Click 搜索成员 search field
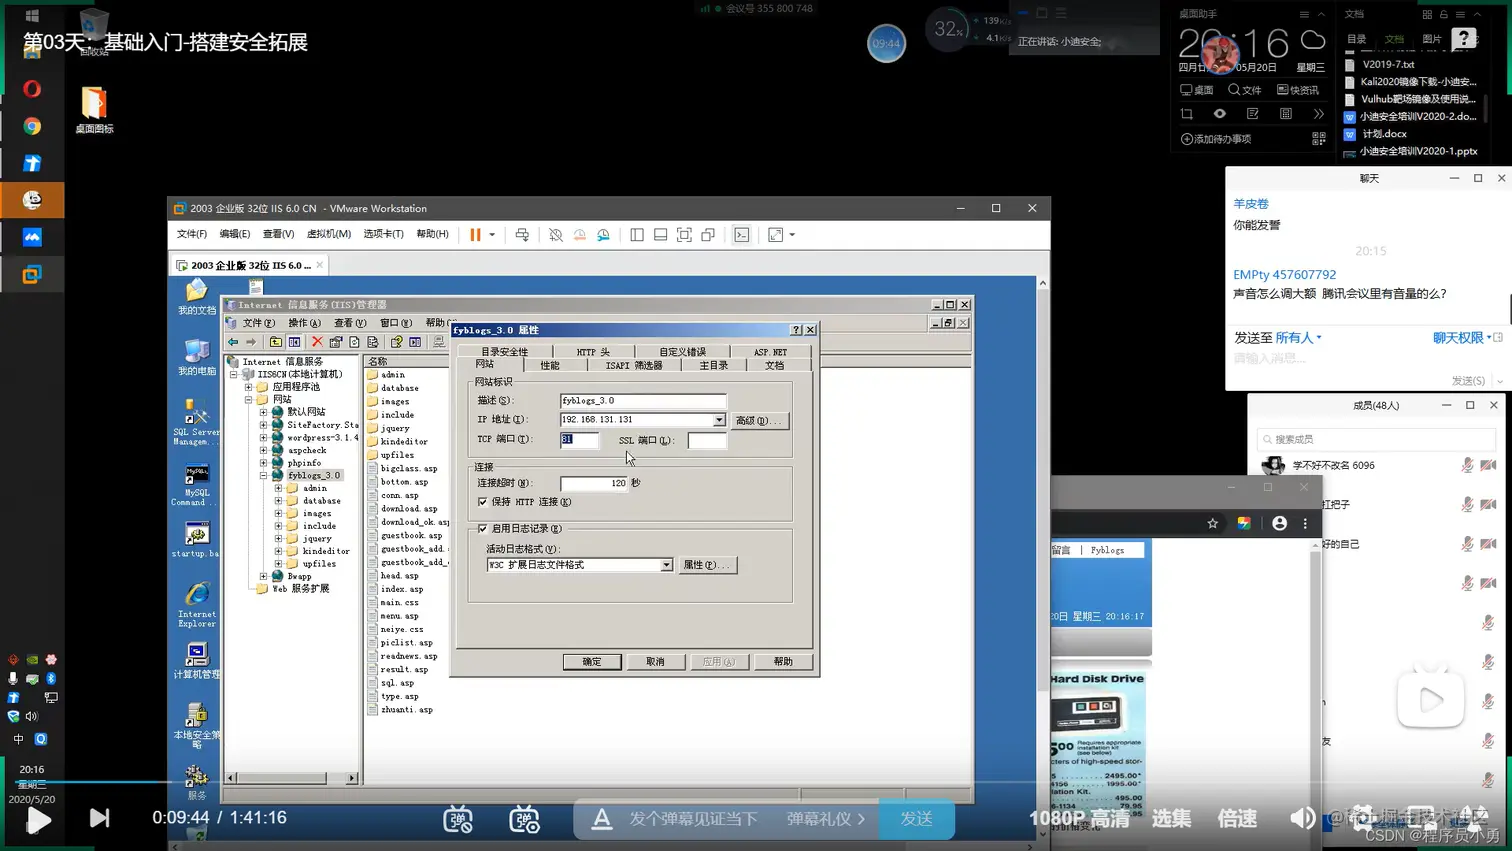Screen dimensions: 1512x851 point(1376,439)
